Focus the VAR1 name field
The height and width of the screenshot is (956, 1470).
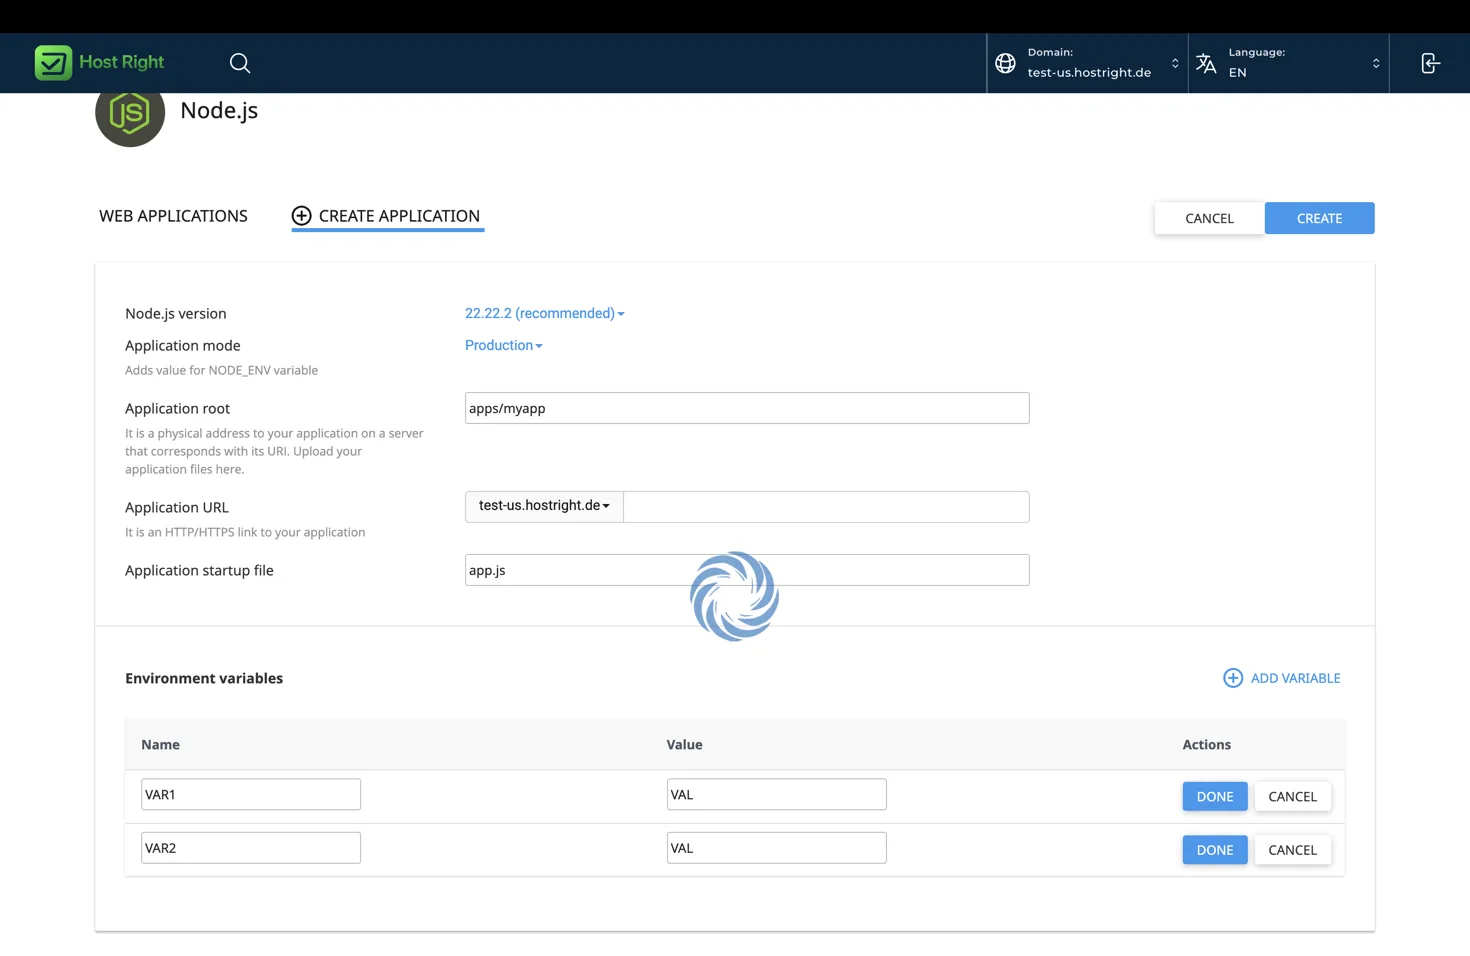pos(251,794)
